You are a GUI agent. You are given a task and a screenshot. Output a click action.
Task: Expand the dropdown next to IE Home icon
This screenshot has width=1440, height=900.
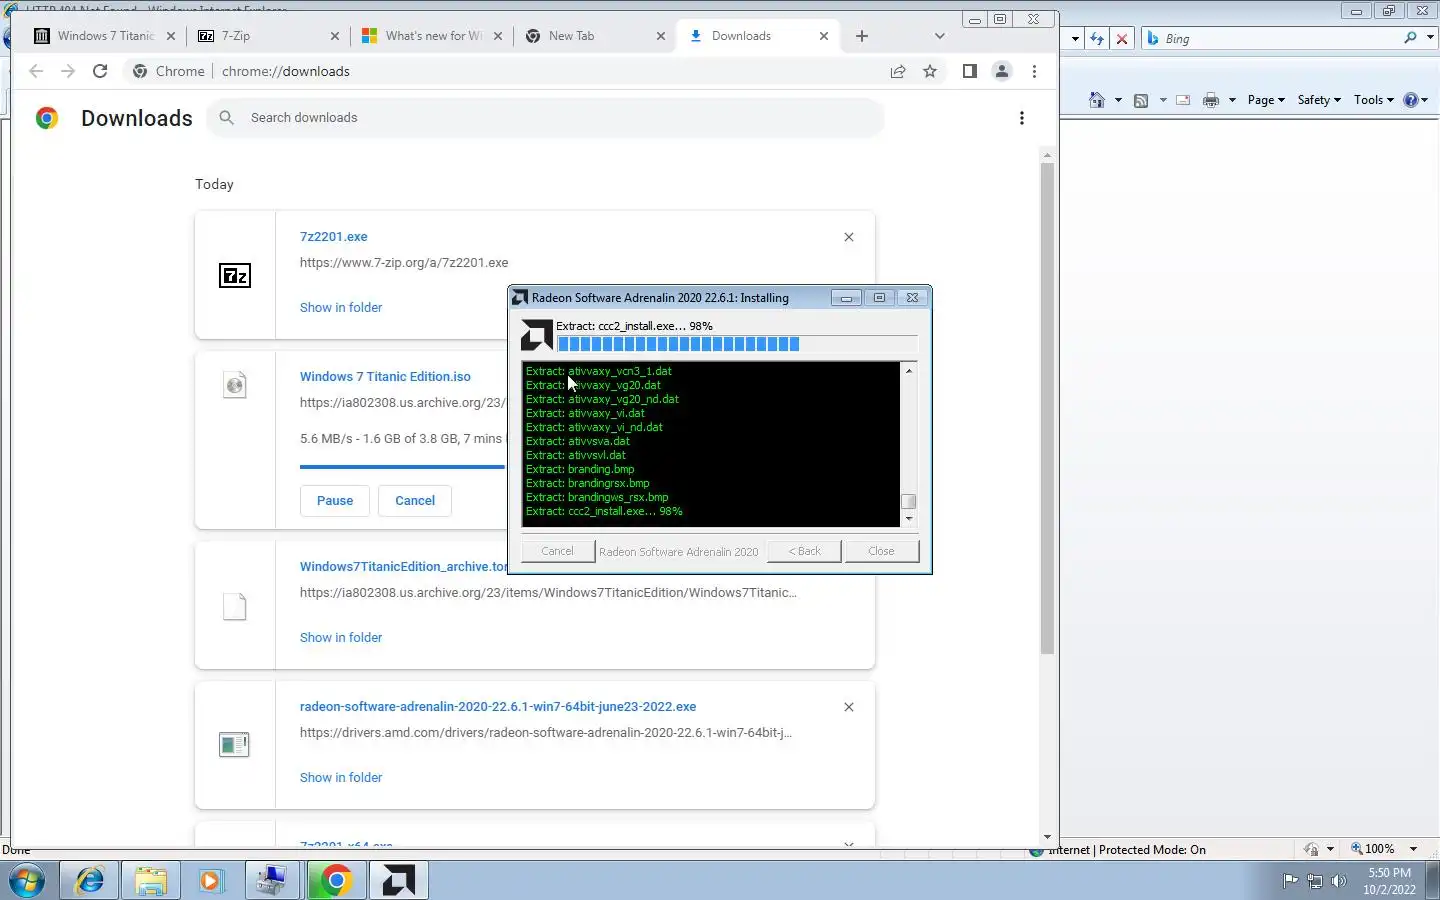[1118, 100]
